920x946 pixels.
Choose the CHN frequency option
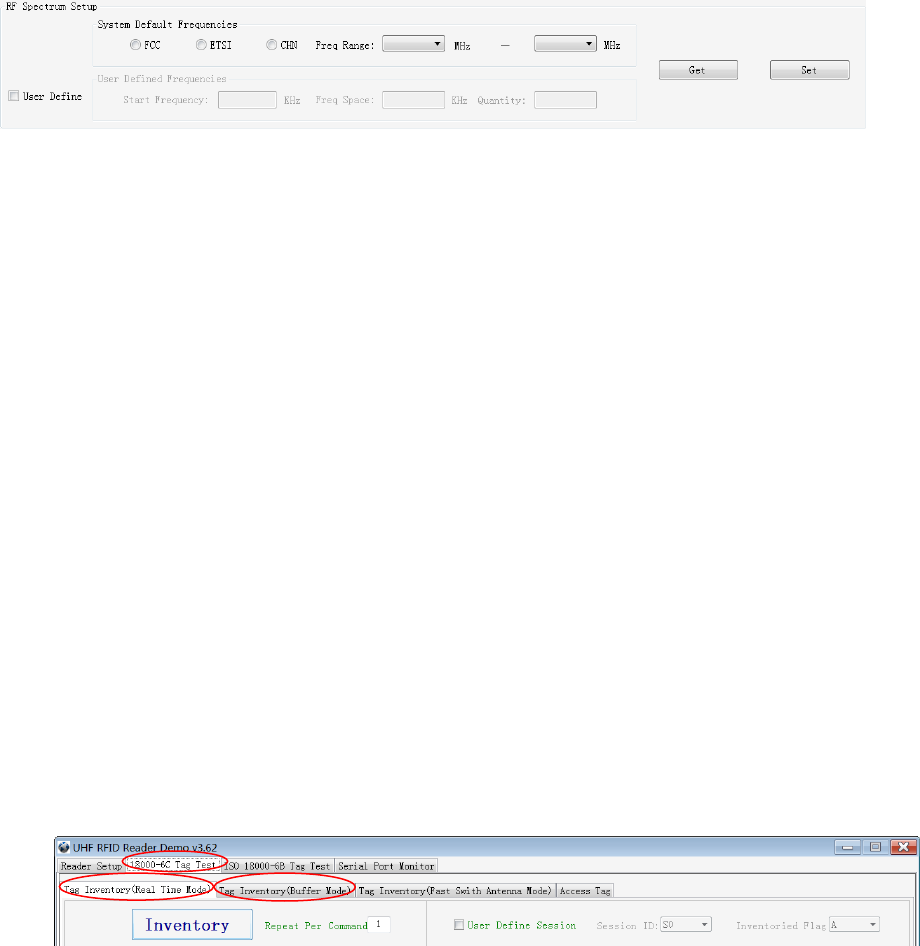click(x=271, y=45)
